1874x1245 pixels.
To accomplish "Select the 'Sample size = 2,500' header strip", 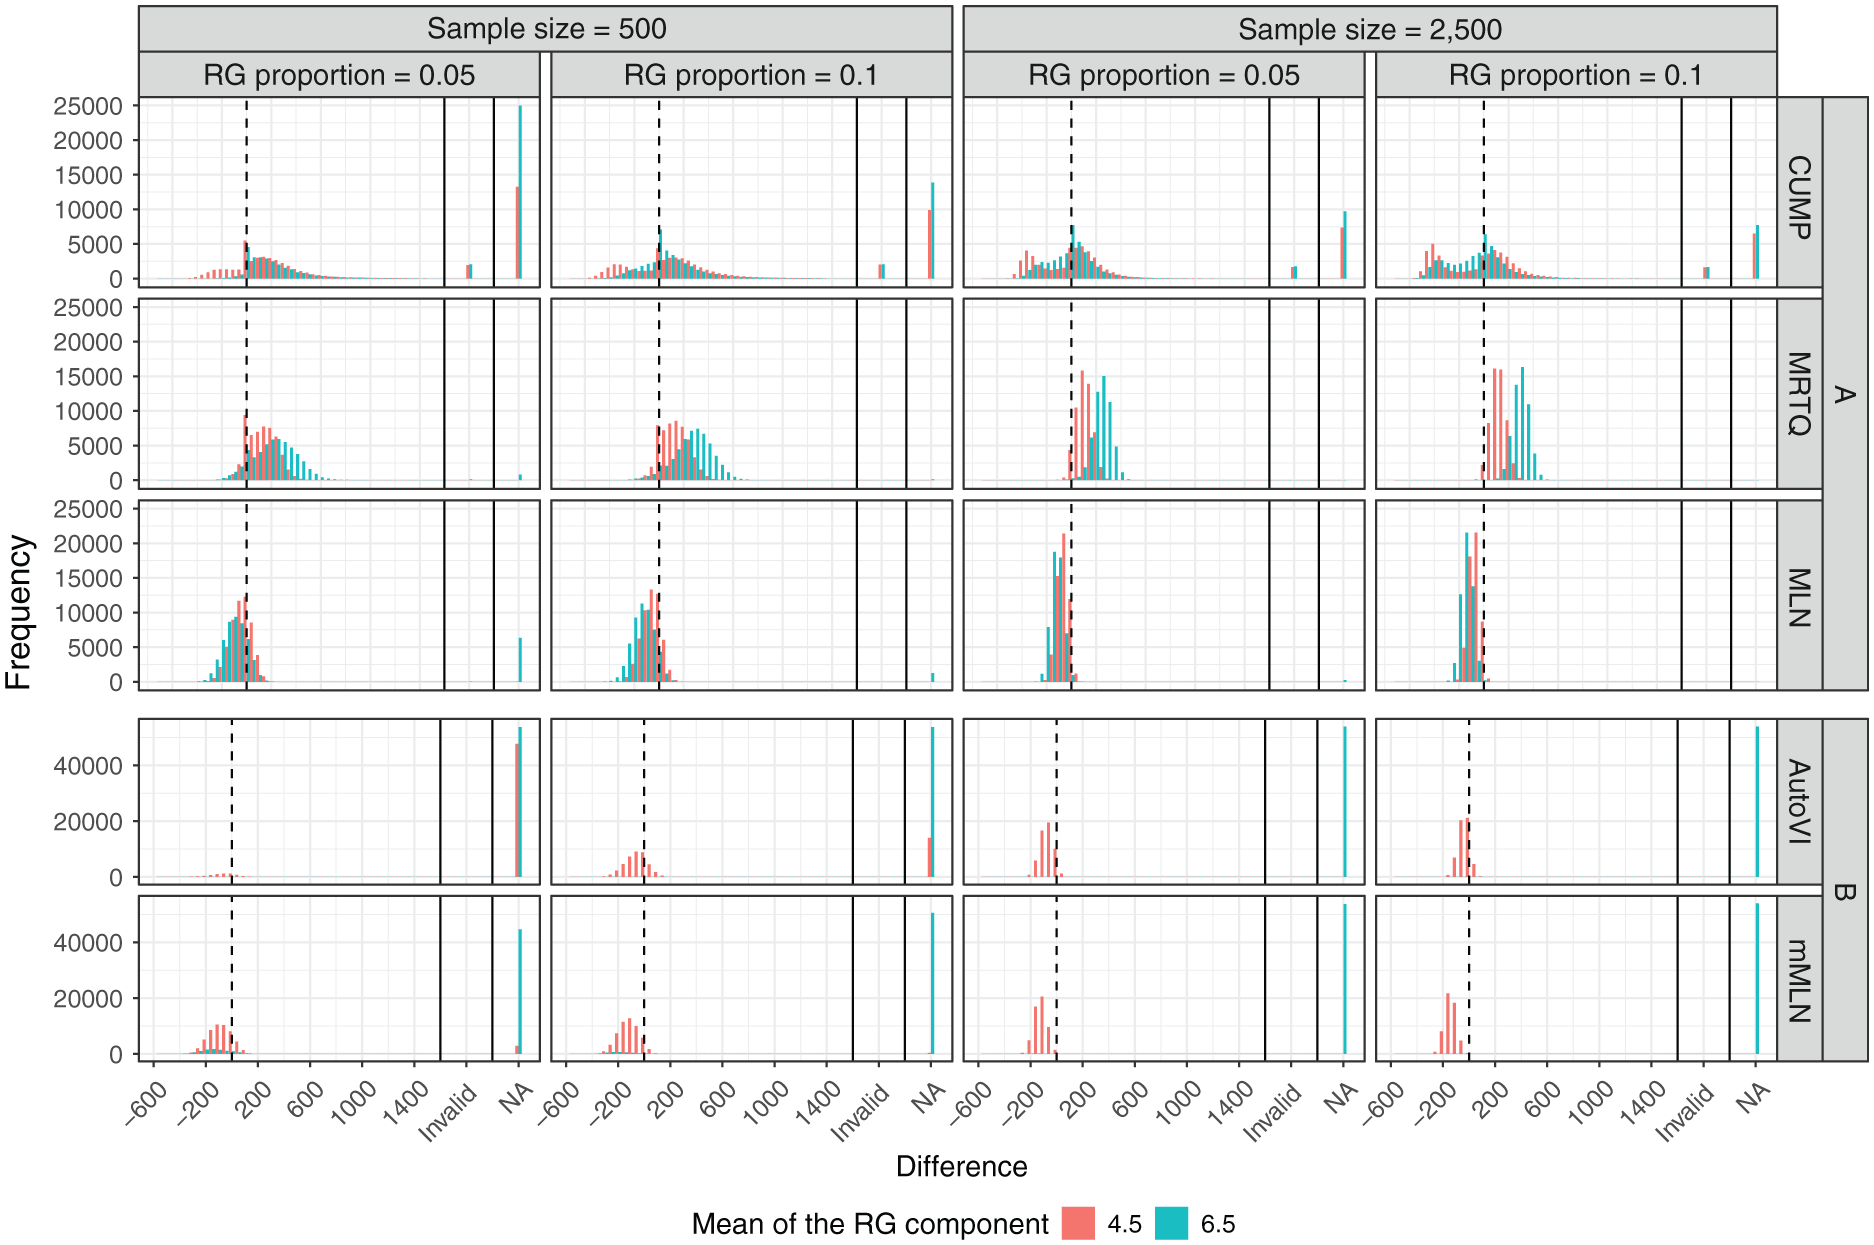I will click(1370, 29).
